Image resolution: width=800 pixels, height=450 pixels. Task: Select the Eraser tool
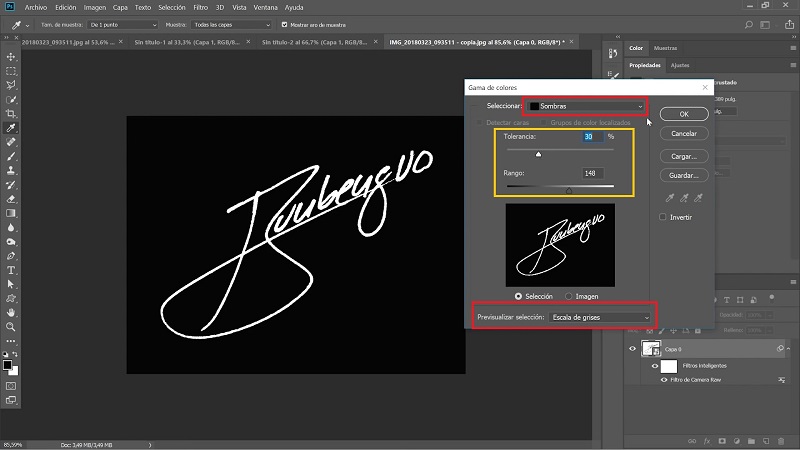point(11,199)
